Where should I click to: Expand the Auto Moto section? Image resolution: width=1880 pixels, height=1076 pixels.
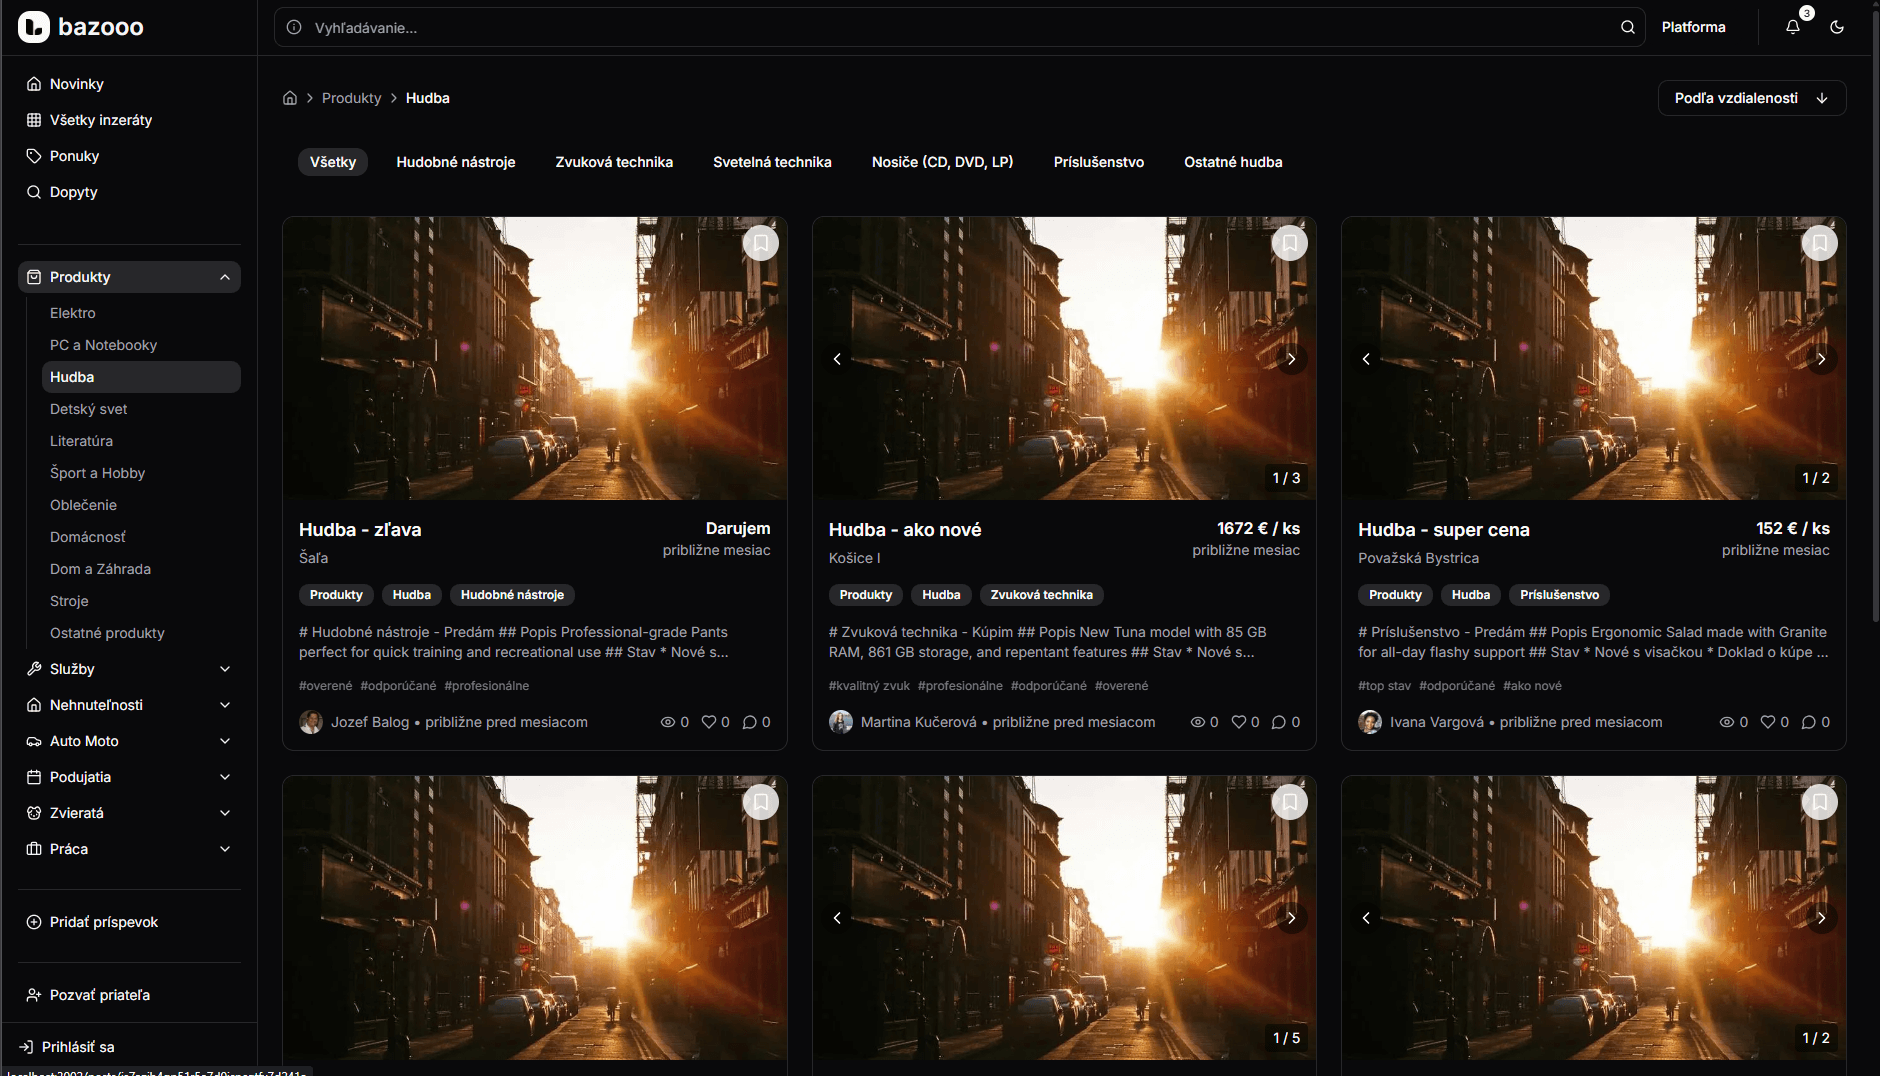(129, 741)
